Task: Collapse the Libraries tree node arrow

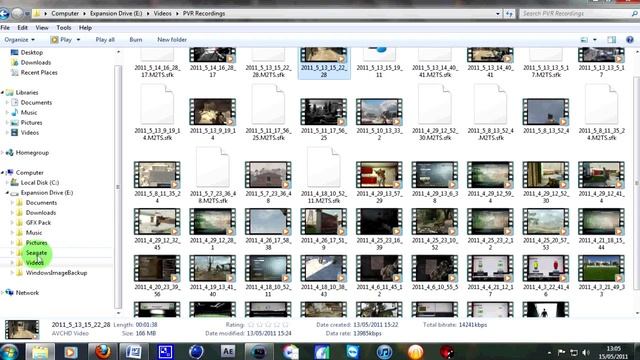Action: click(x=2, y=93)
